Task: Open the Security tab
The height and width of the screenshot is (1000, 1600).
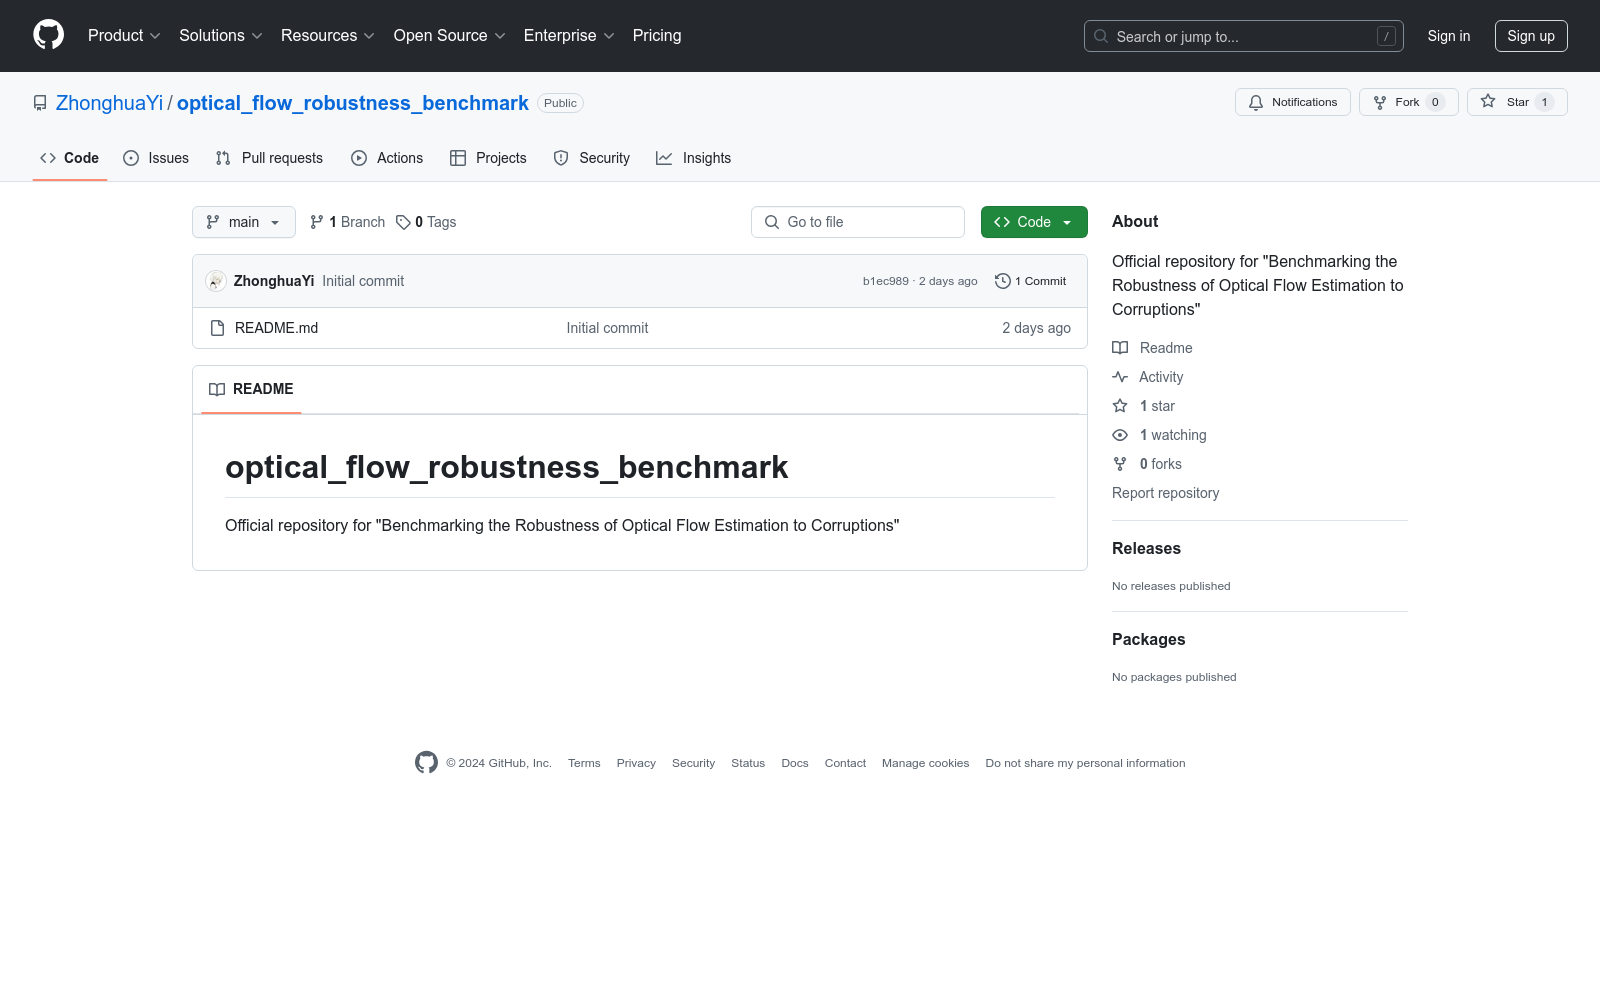Action: [x=592, y=158]
